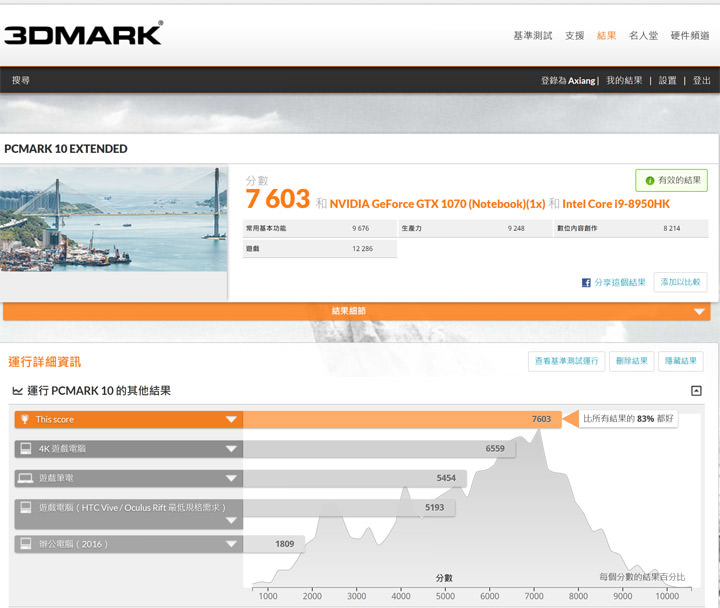720x608 pixels.
Task: Click the 登出 link
Action: click(701, 80)
